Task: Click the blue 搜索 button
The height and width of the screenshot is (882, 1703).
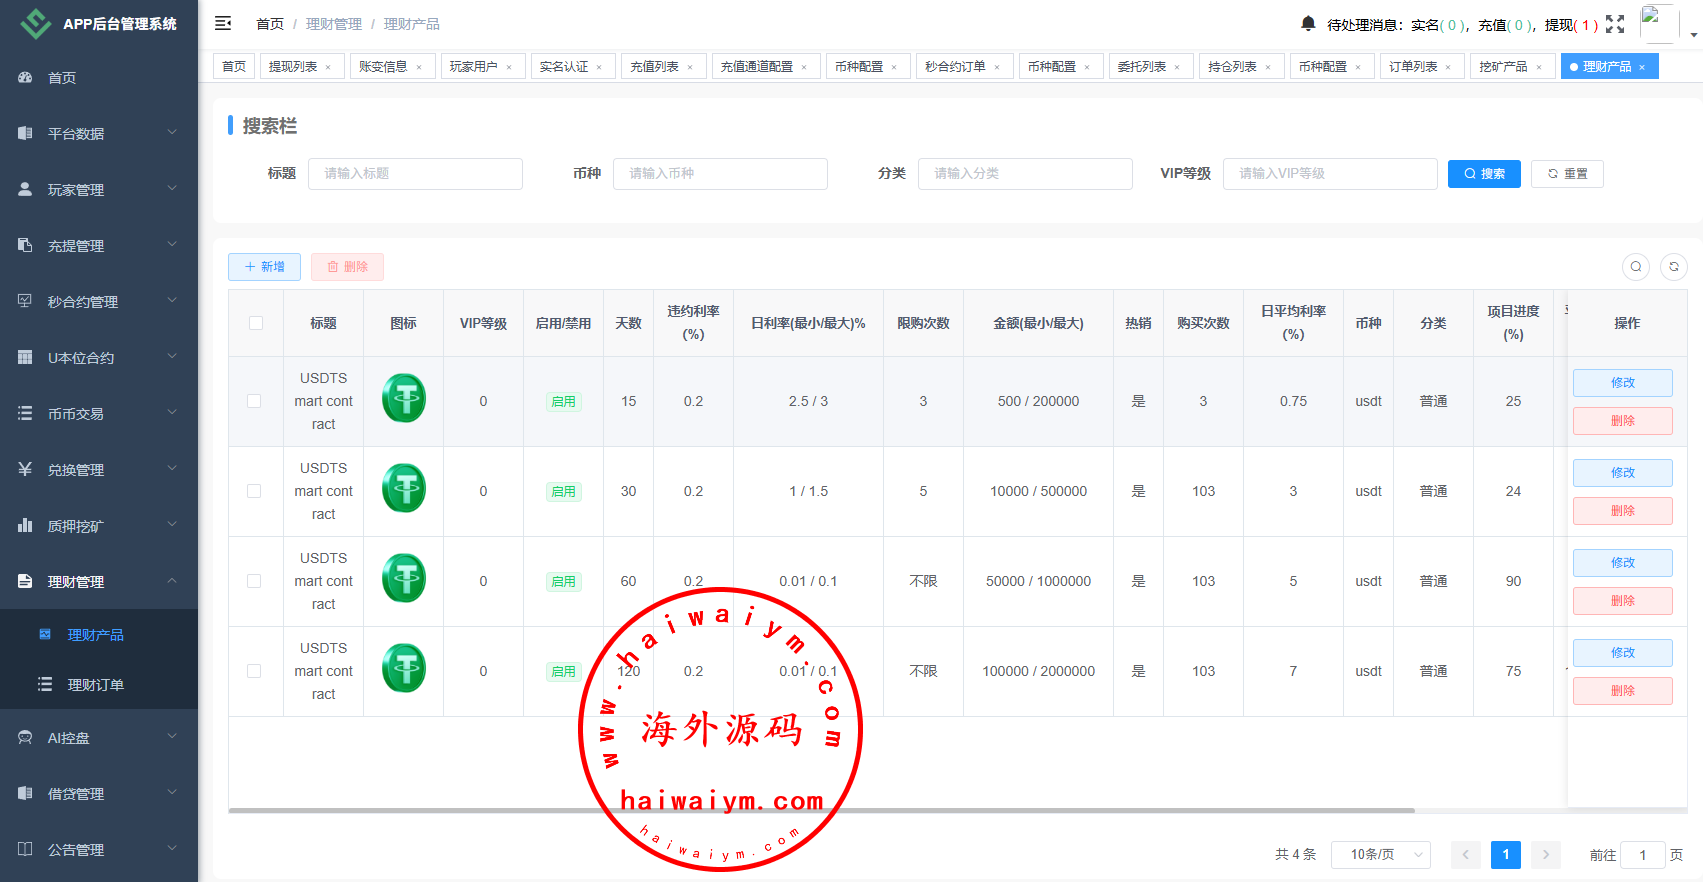Action: point(1484,174)
